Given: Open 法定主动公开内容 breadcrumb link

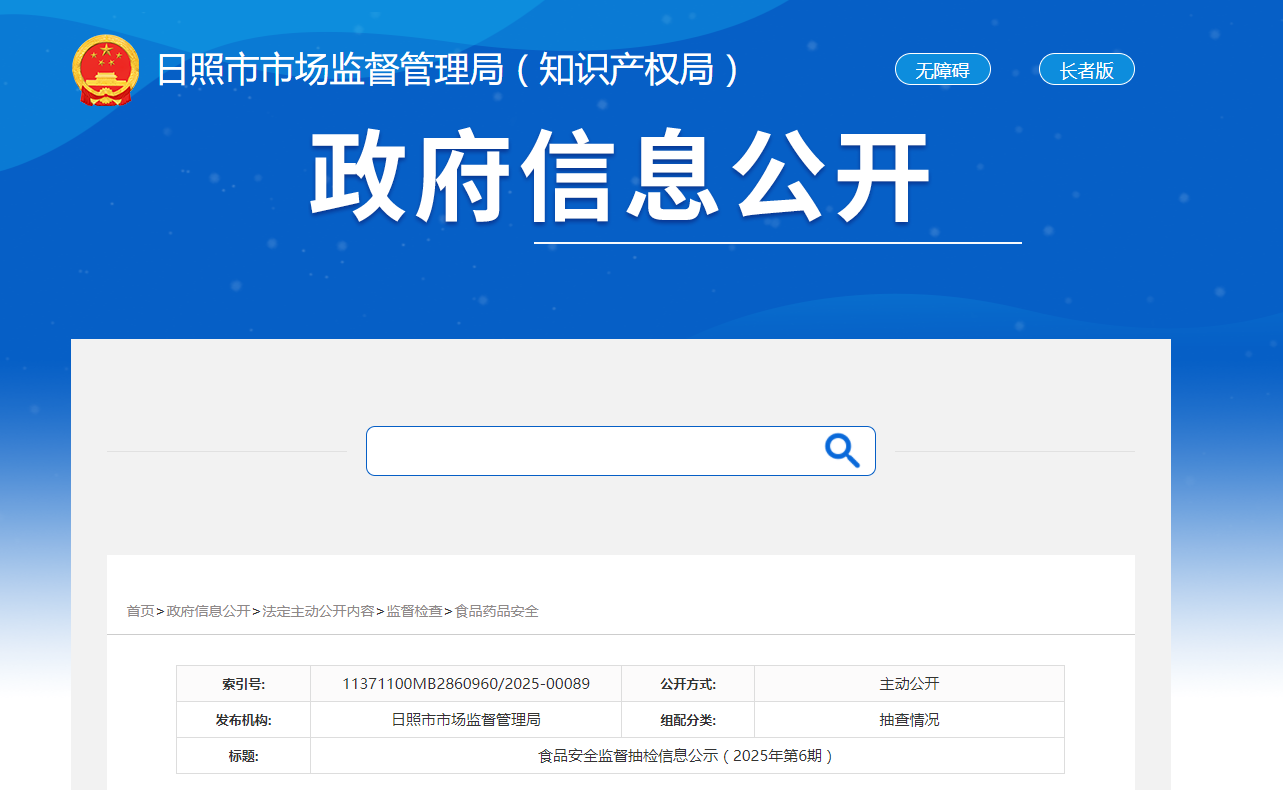Looking at the screenshot, I should [318, 611].
